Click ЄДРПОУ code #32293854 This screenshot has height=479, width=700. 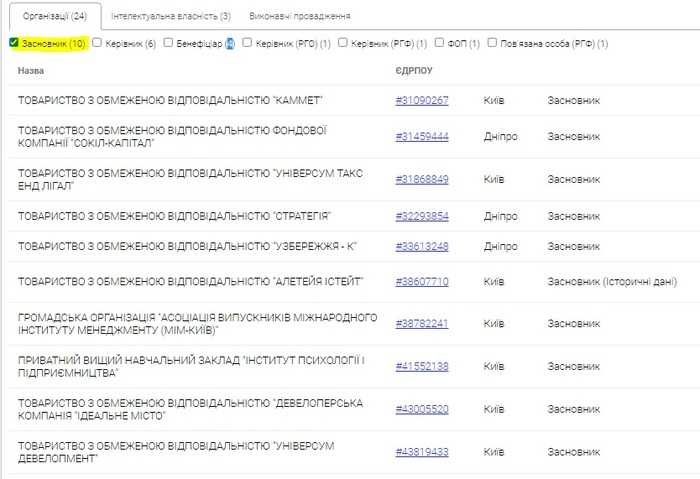pos(422,216)
